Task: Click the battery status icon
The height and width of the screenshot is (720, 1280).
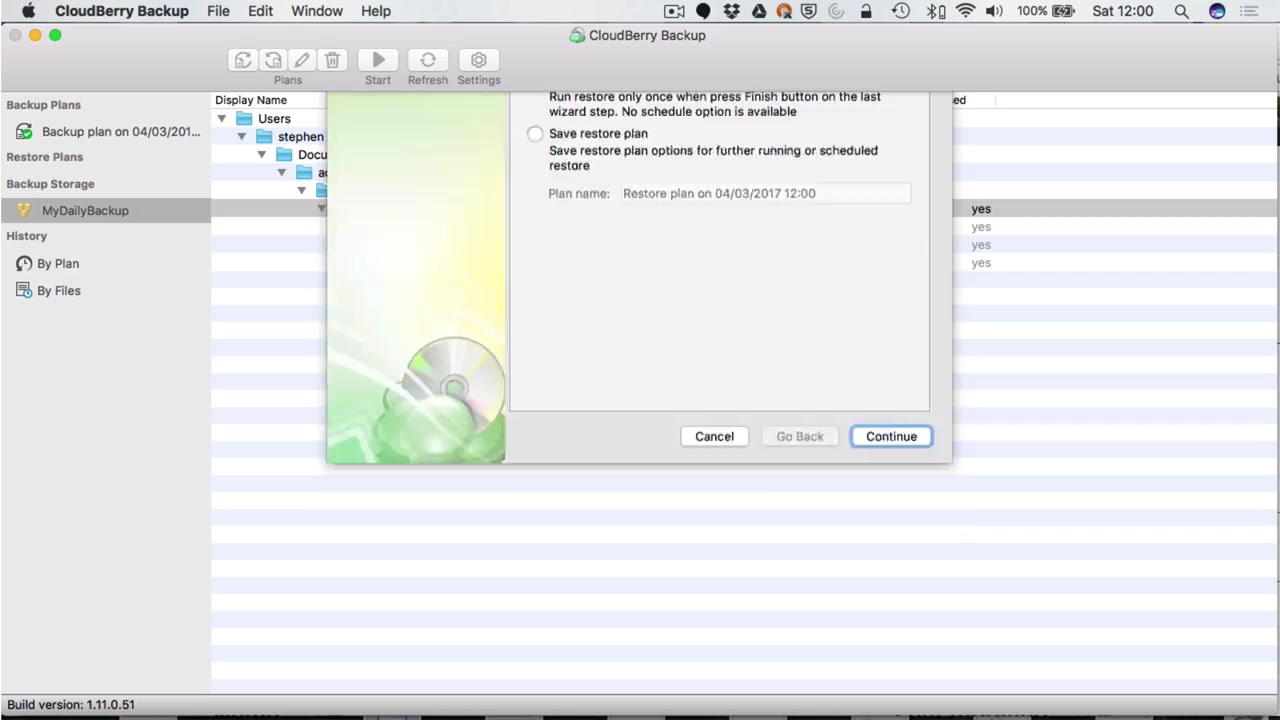Action: (x=1064, y=11)
